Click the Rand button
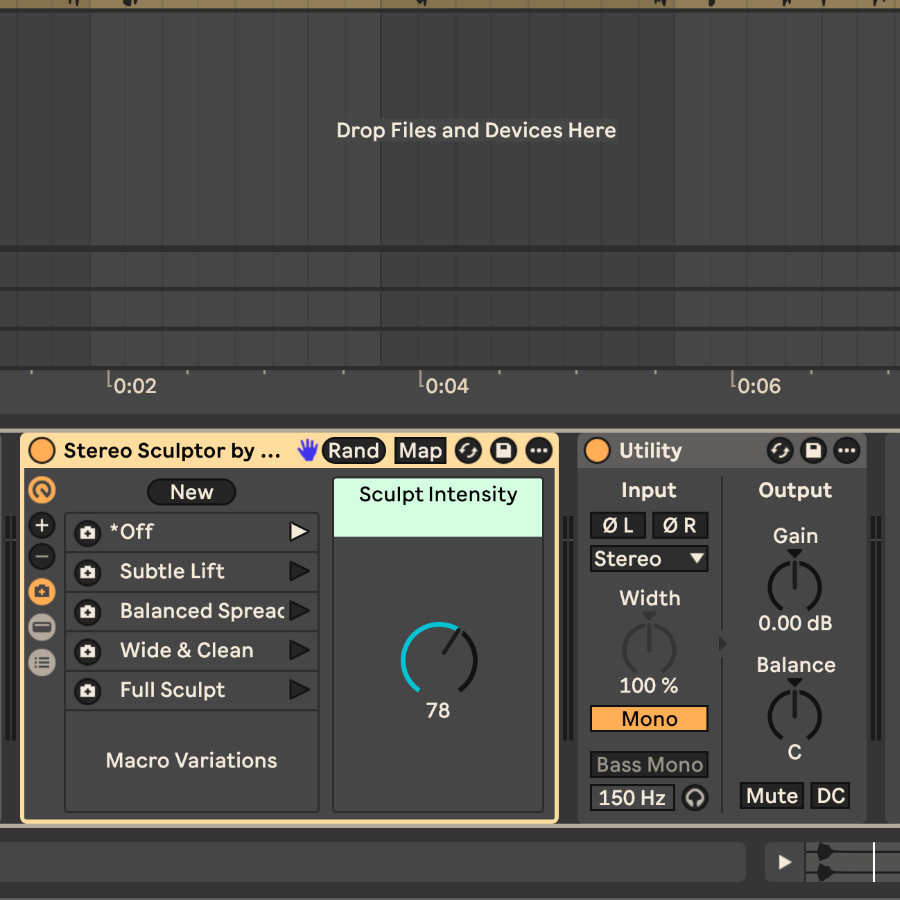This screenshot has width=900, height=900. (354, 451)
